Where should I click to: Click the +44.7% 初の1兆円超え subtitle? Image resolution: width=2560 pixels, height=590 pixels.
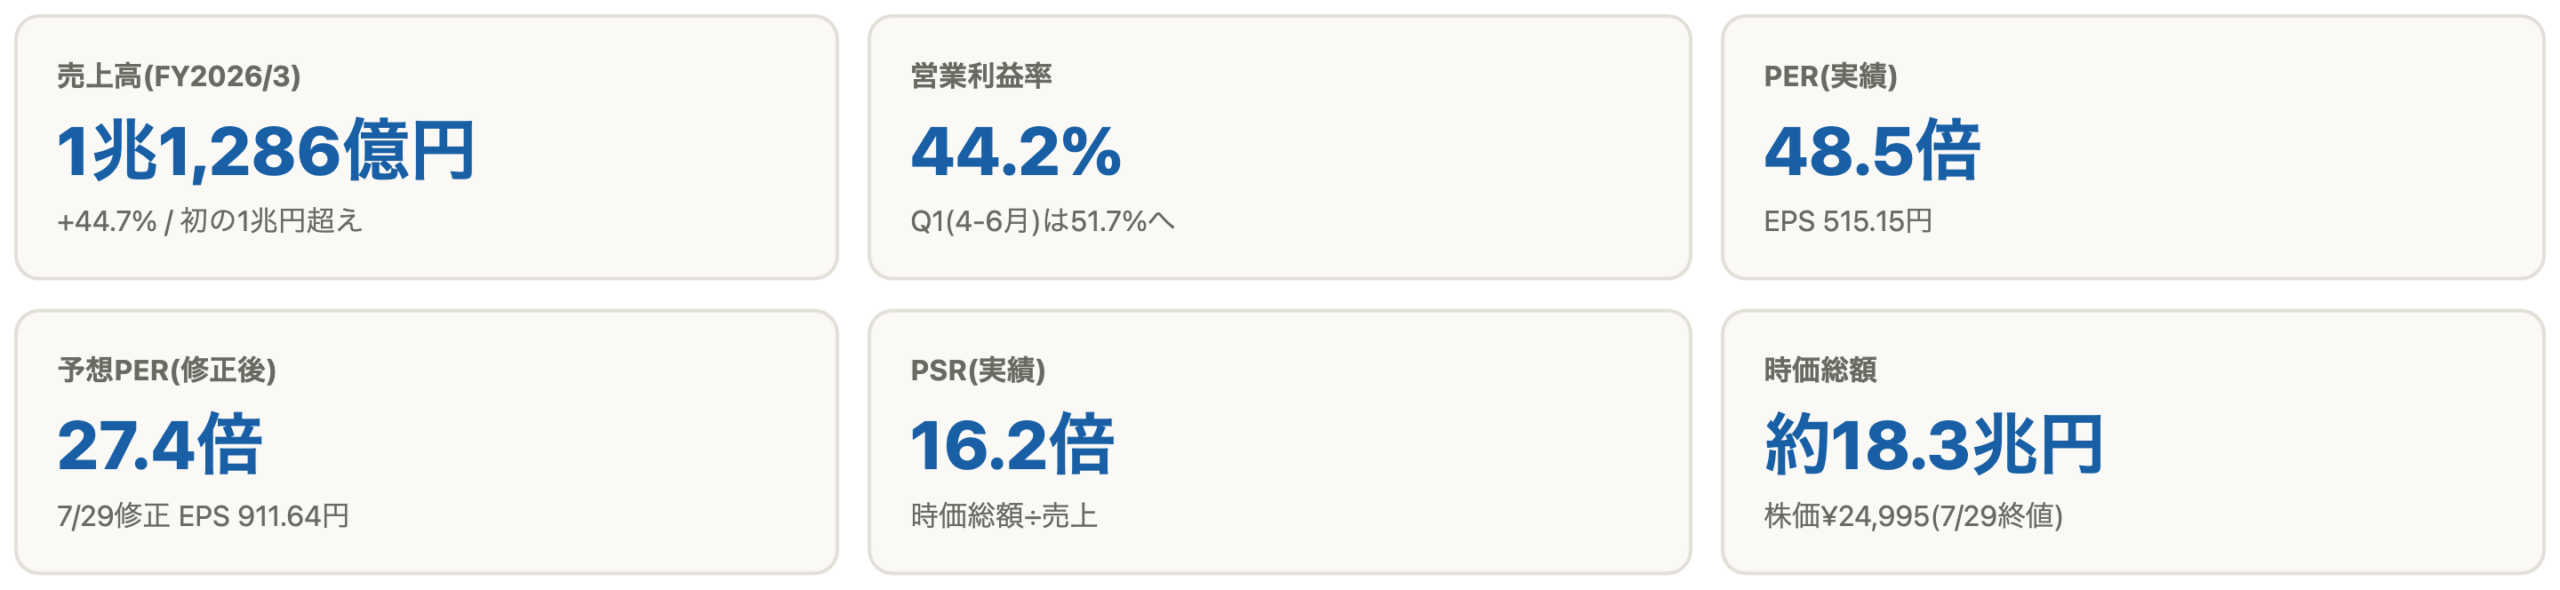[x=209, y=221]
